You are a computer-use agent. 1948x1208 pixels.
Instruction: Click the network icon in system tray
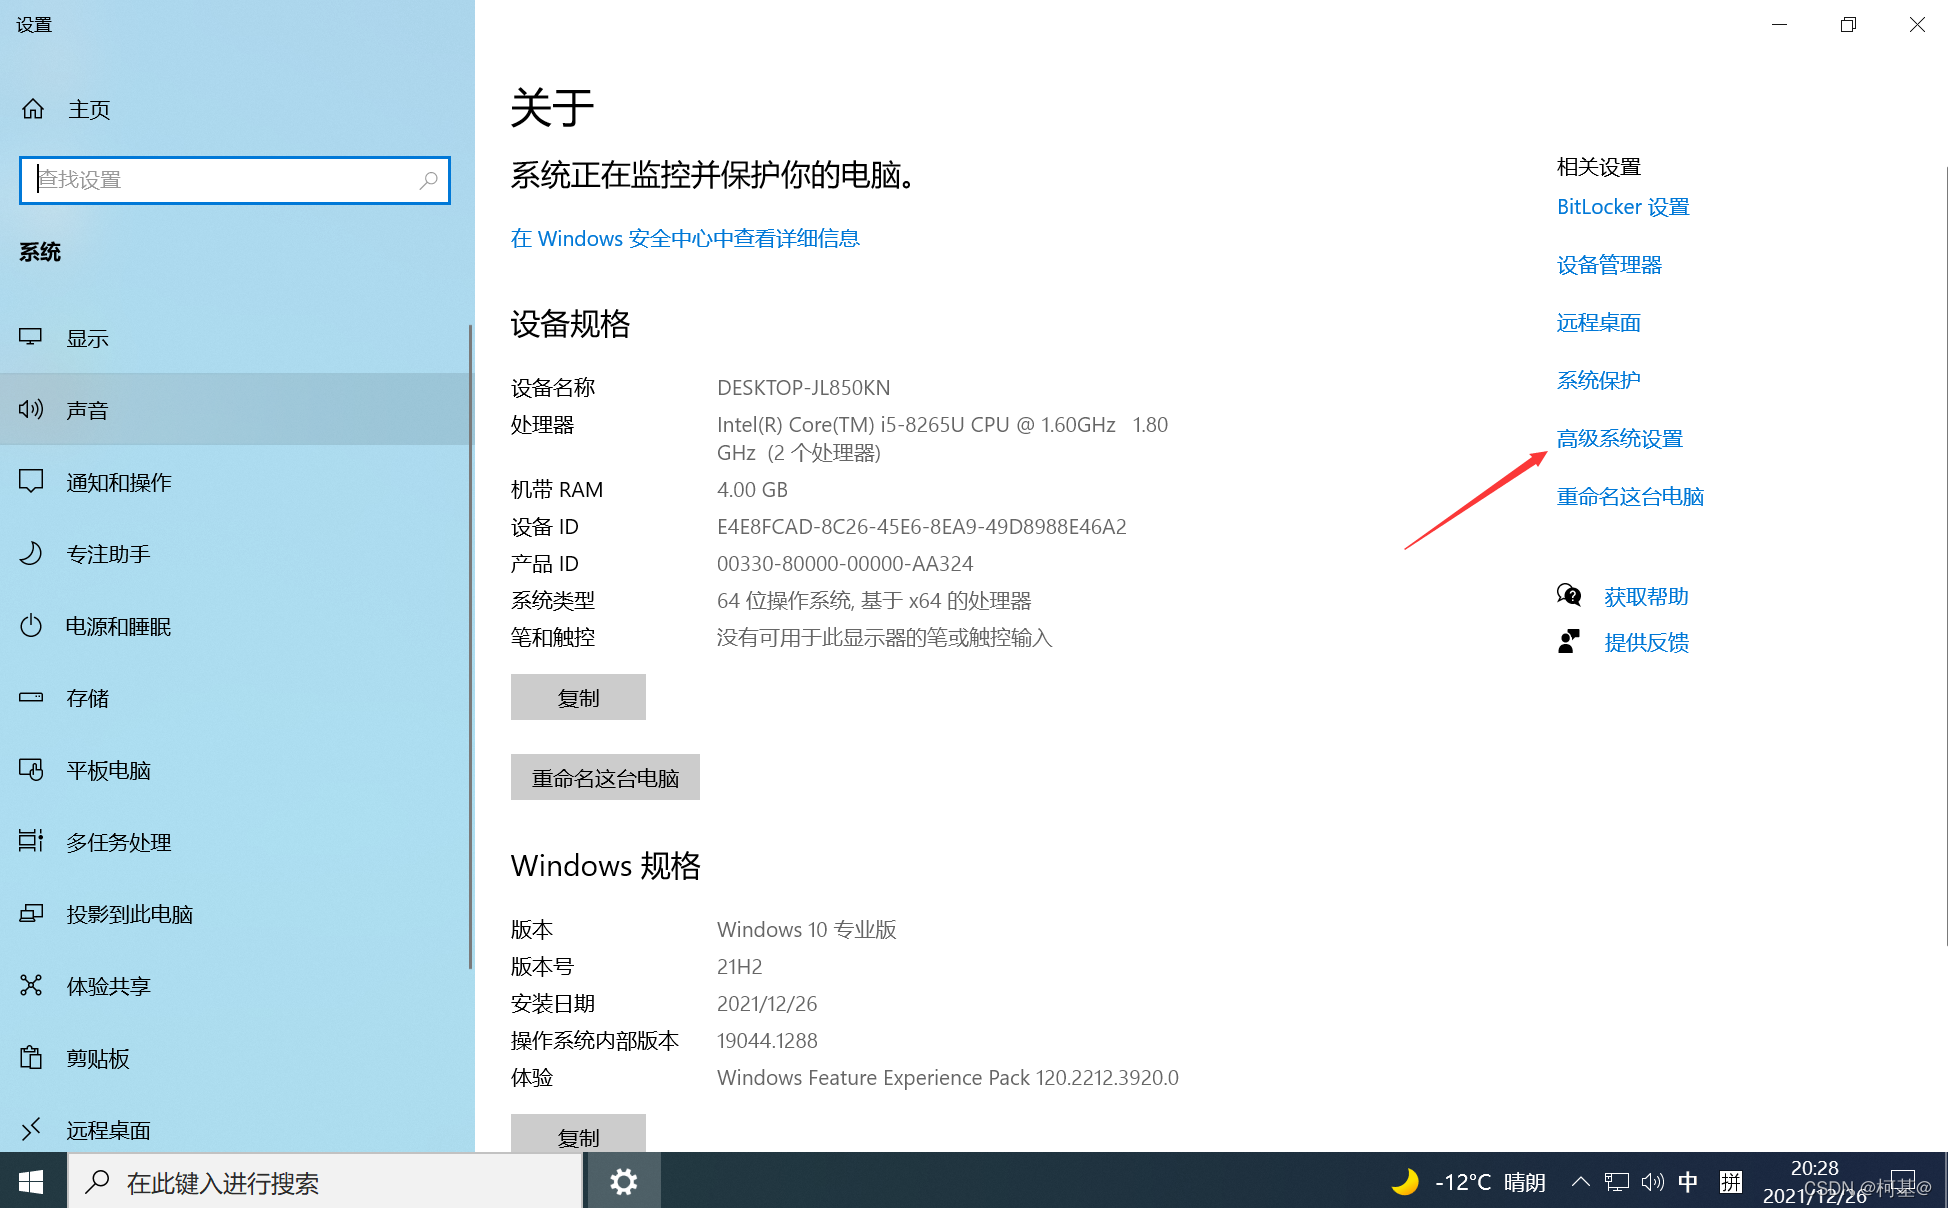(x=1617, y=1182)
